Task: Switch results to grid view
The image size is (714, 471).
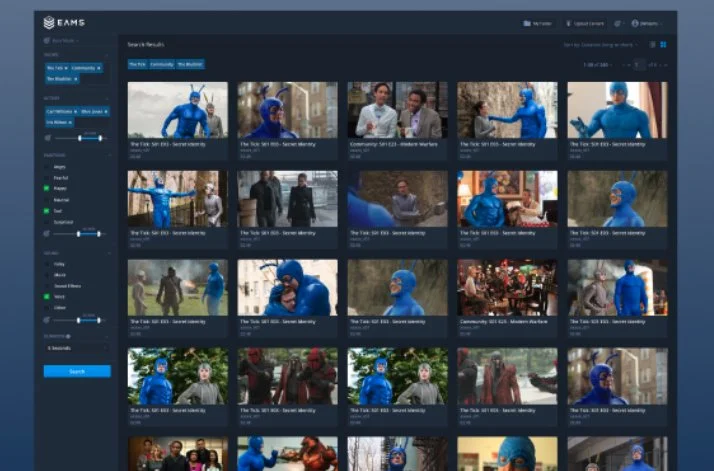Action: [x=663, y=44]
